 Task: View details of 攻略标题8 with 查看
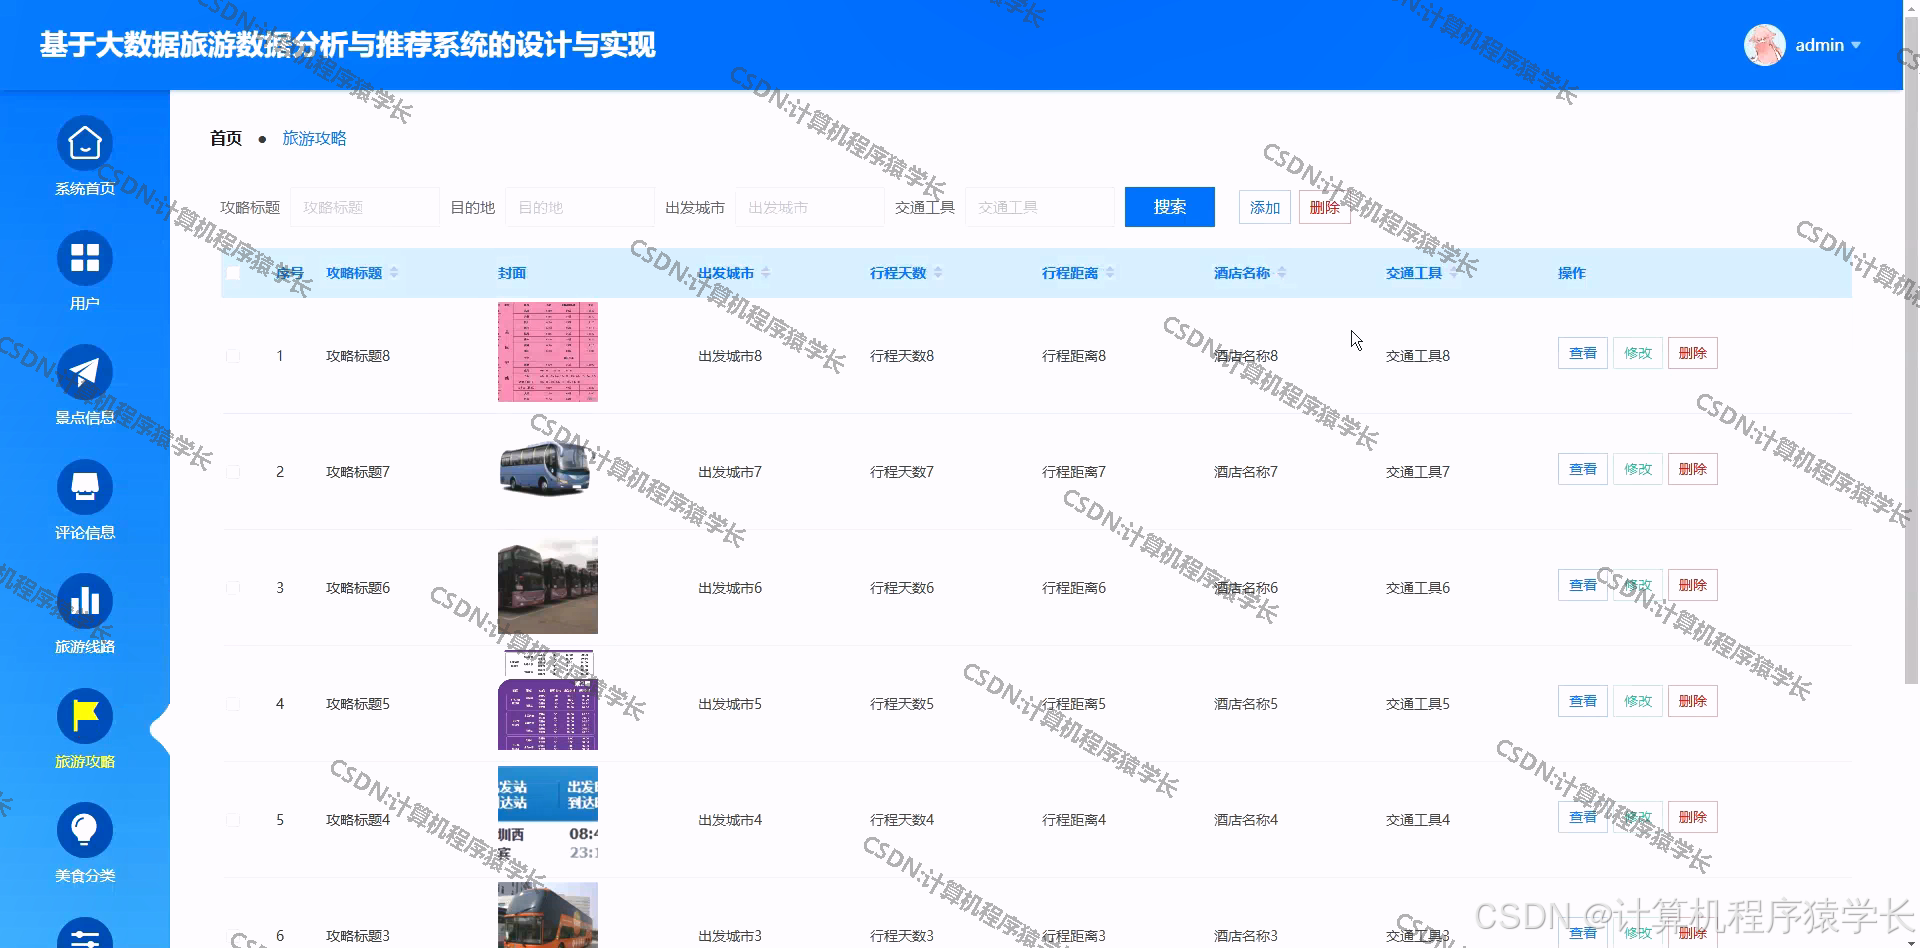[1583, 353]
